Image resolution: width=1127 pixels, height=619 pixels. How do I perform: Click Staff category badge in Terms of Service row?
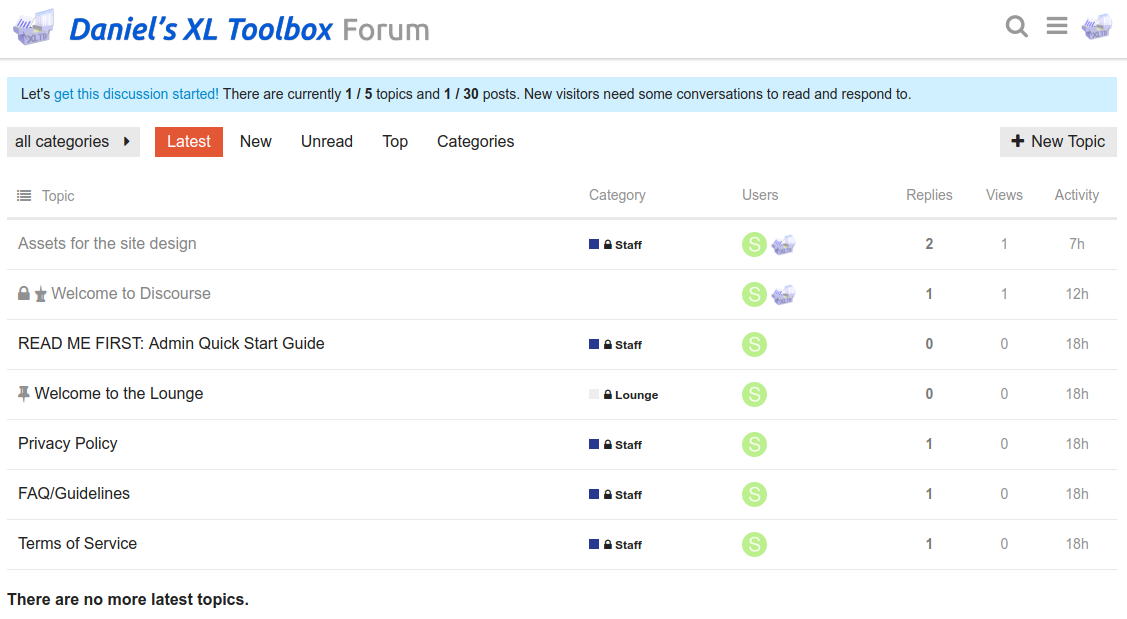[x=615, y=544]
